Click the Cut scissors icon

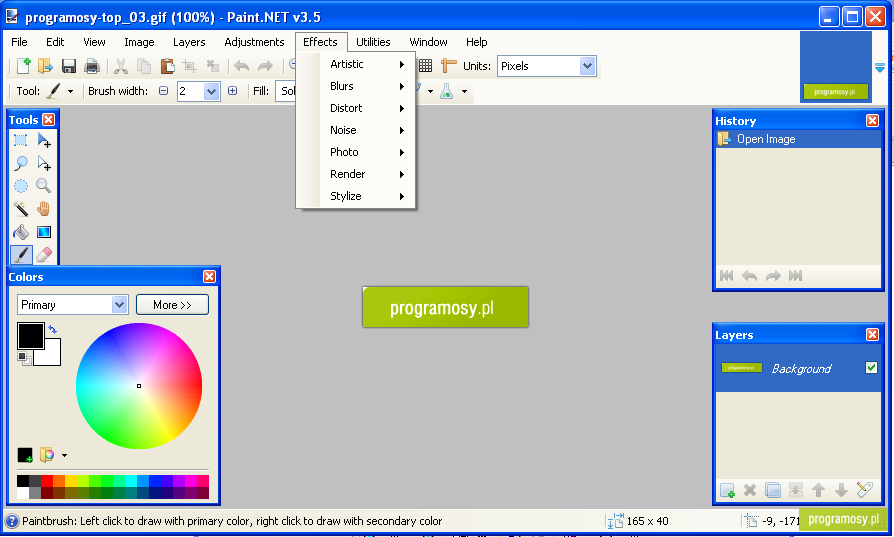(121, 66)
